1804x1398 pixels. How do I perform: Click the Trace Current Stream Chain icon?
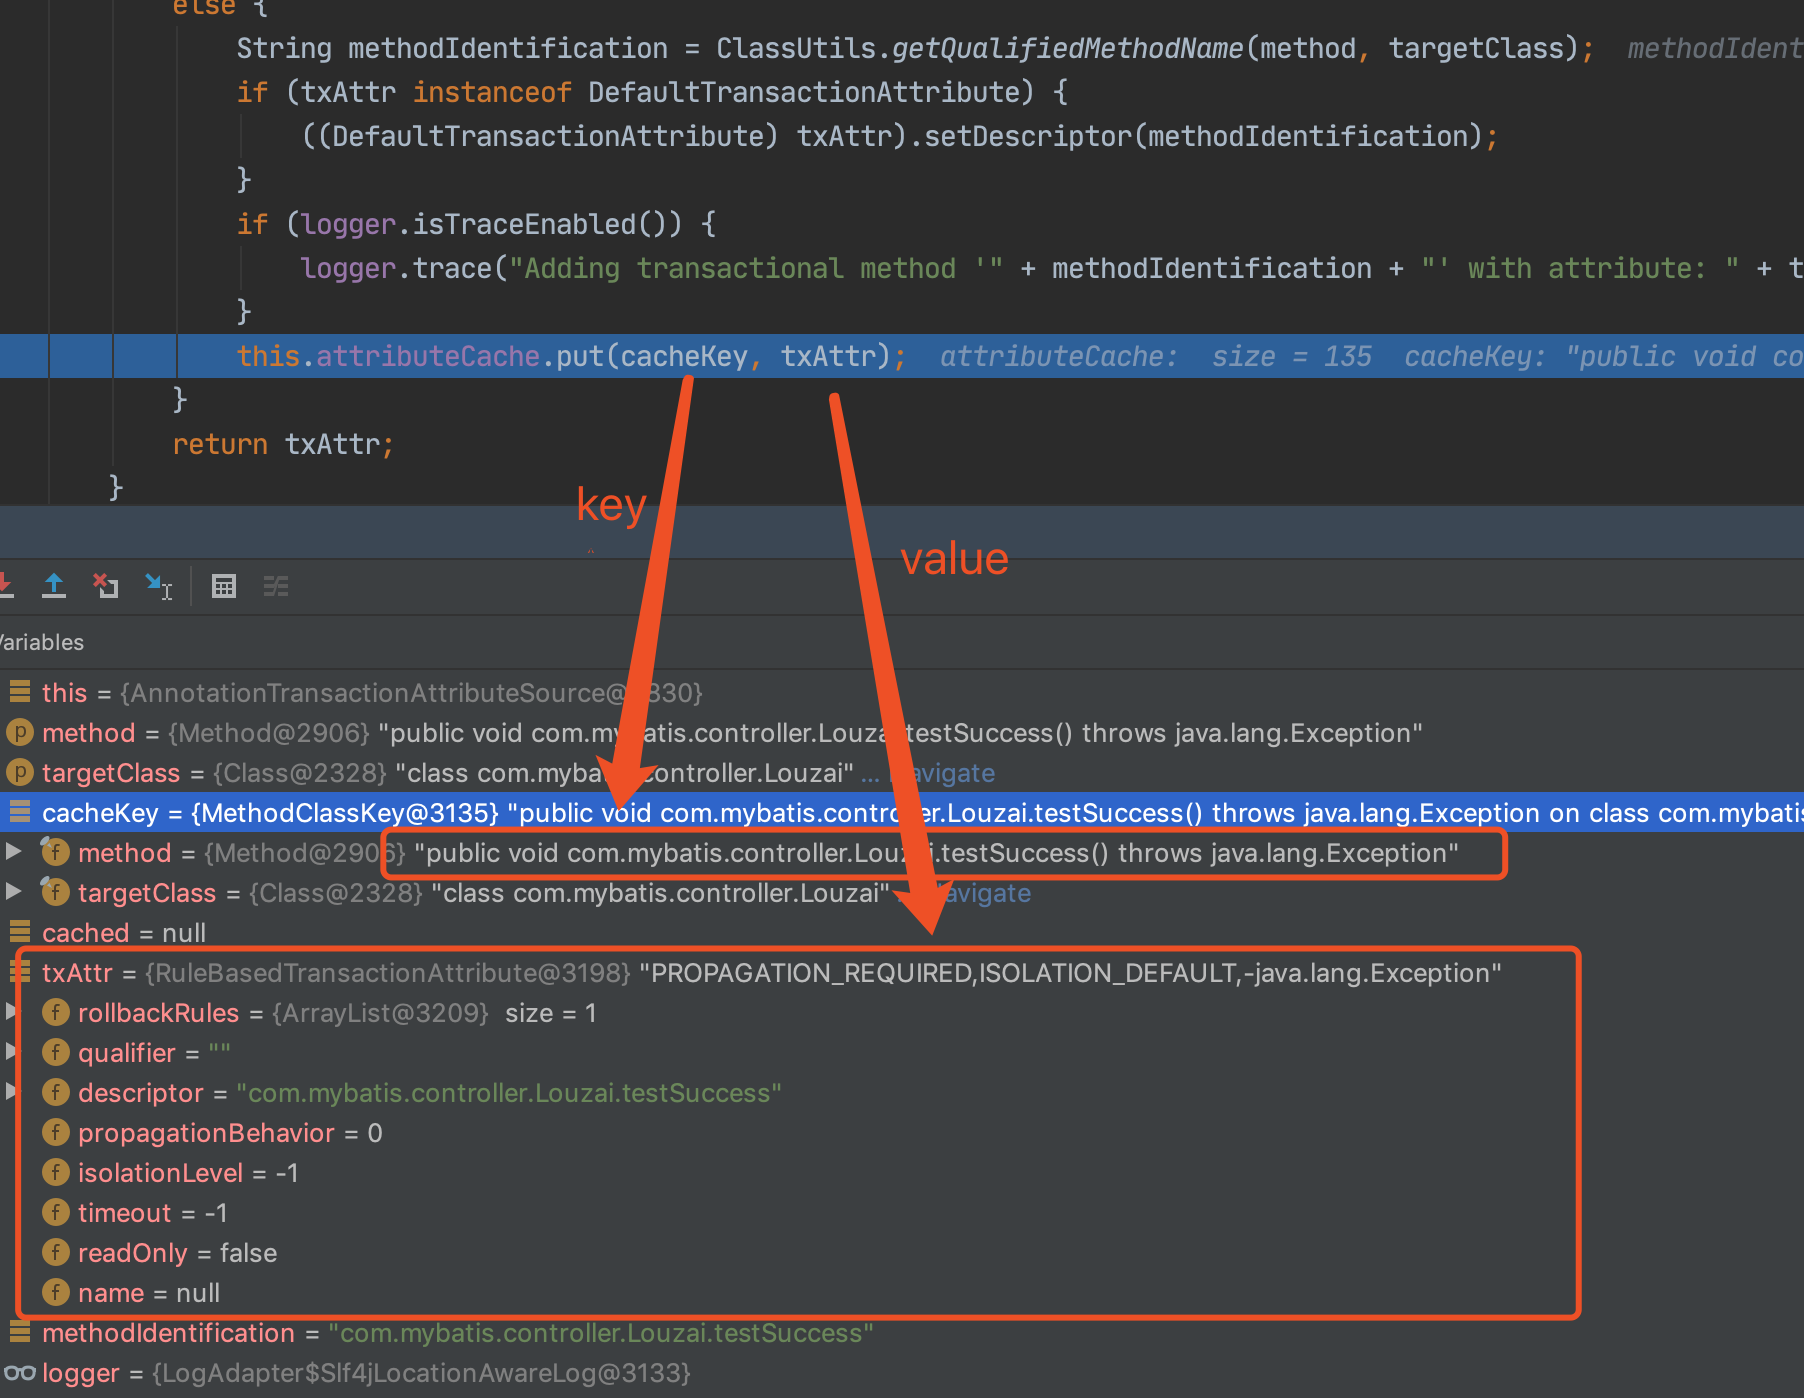tap(276, 586)
